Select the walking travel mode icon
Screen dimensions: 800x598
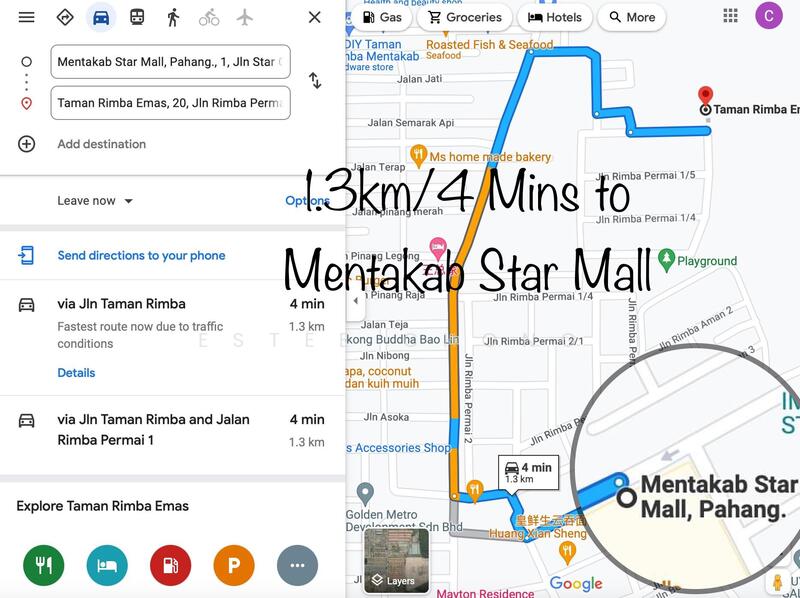pos(173,17)
